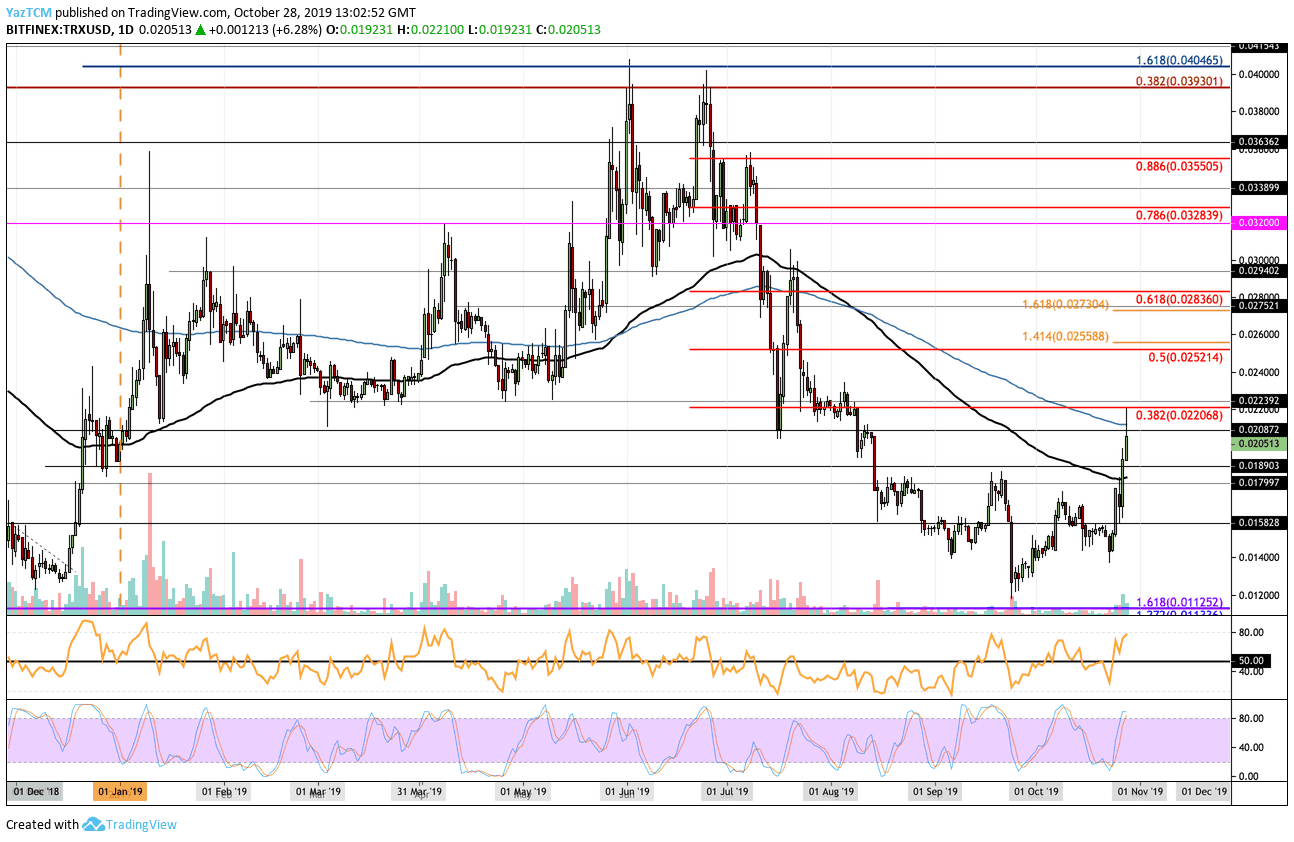The image size is (1294, 842).
Task: Open the TradingView link in footer
Action: tap(143, 825)
